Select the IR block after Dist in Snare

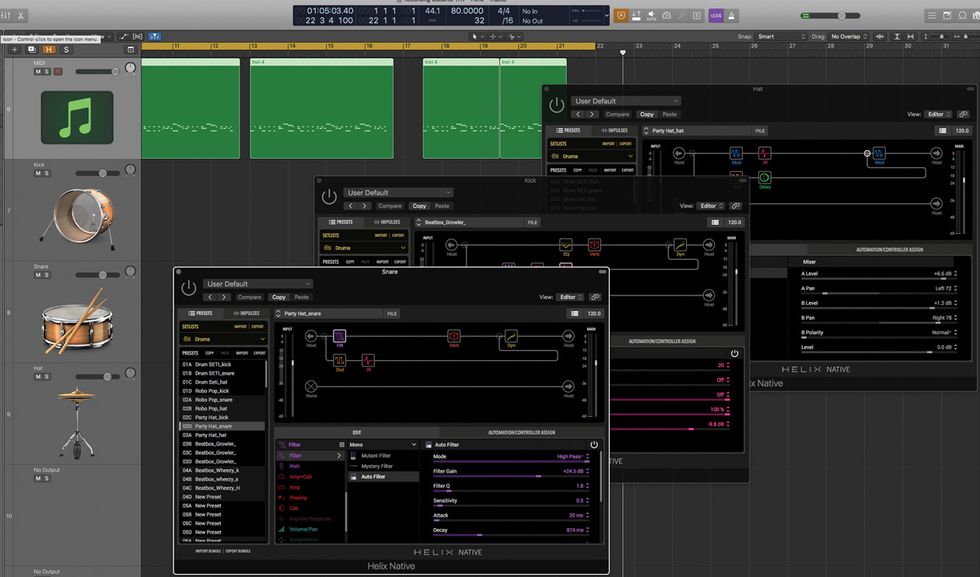point(368,361)
